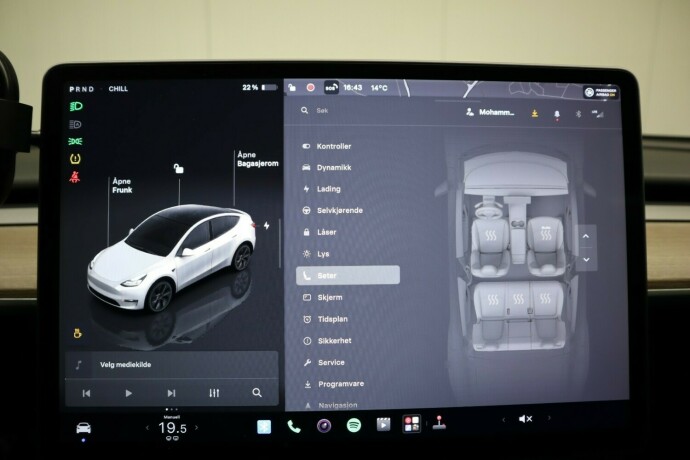The width and height of the screenshot is (690, 460).
Task: Tap the yellow tire pressure warning icon
Action: [x=75, y=159]
